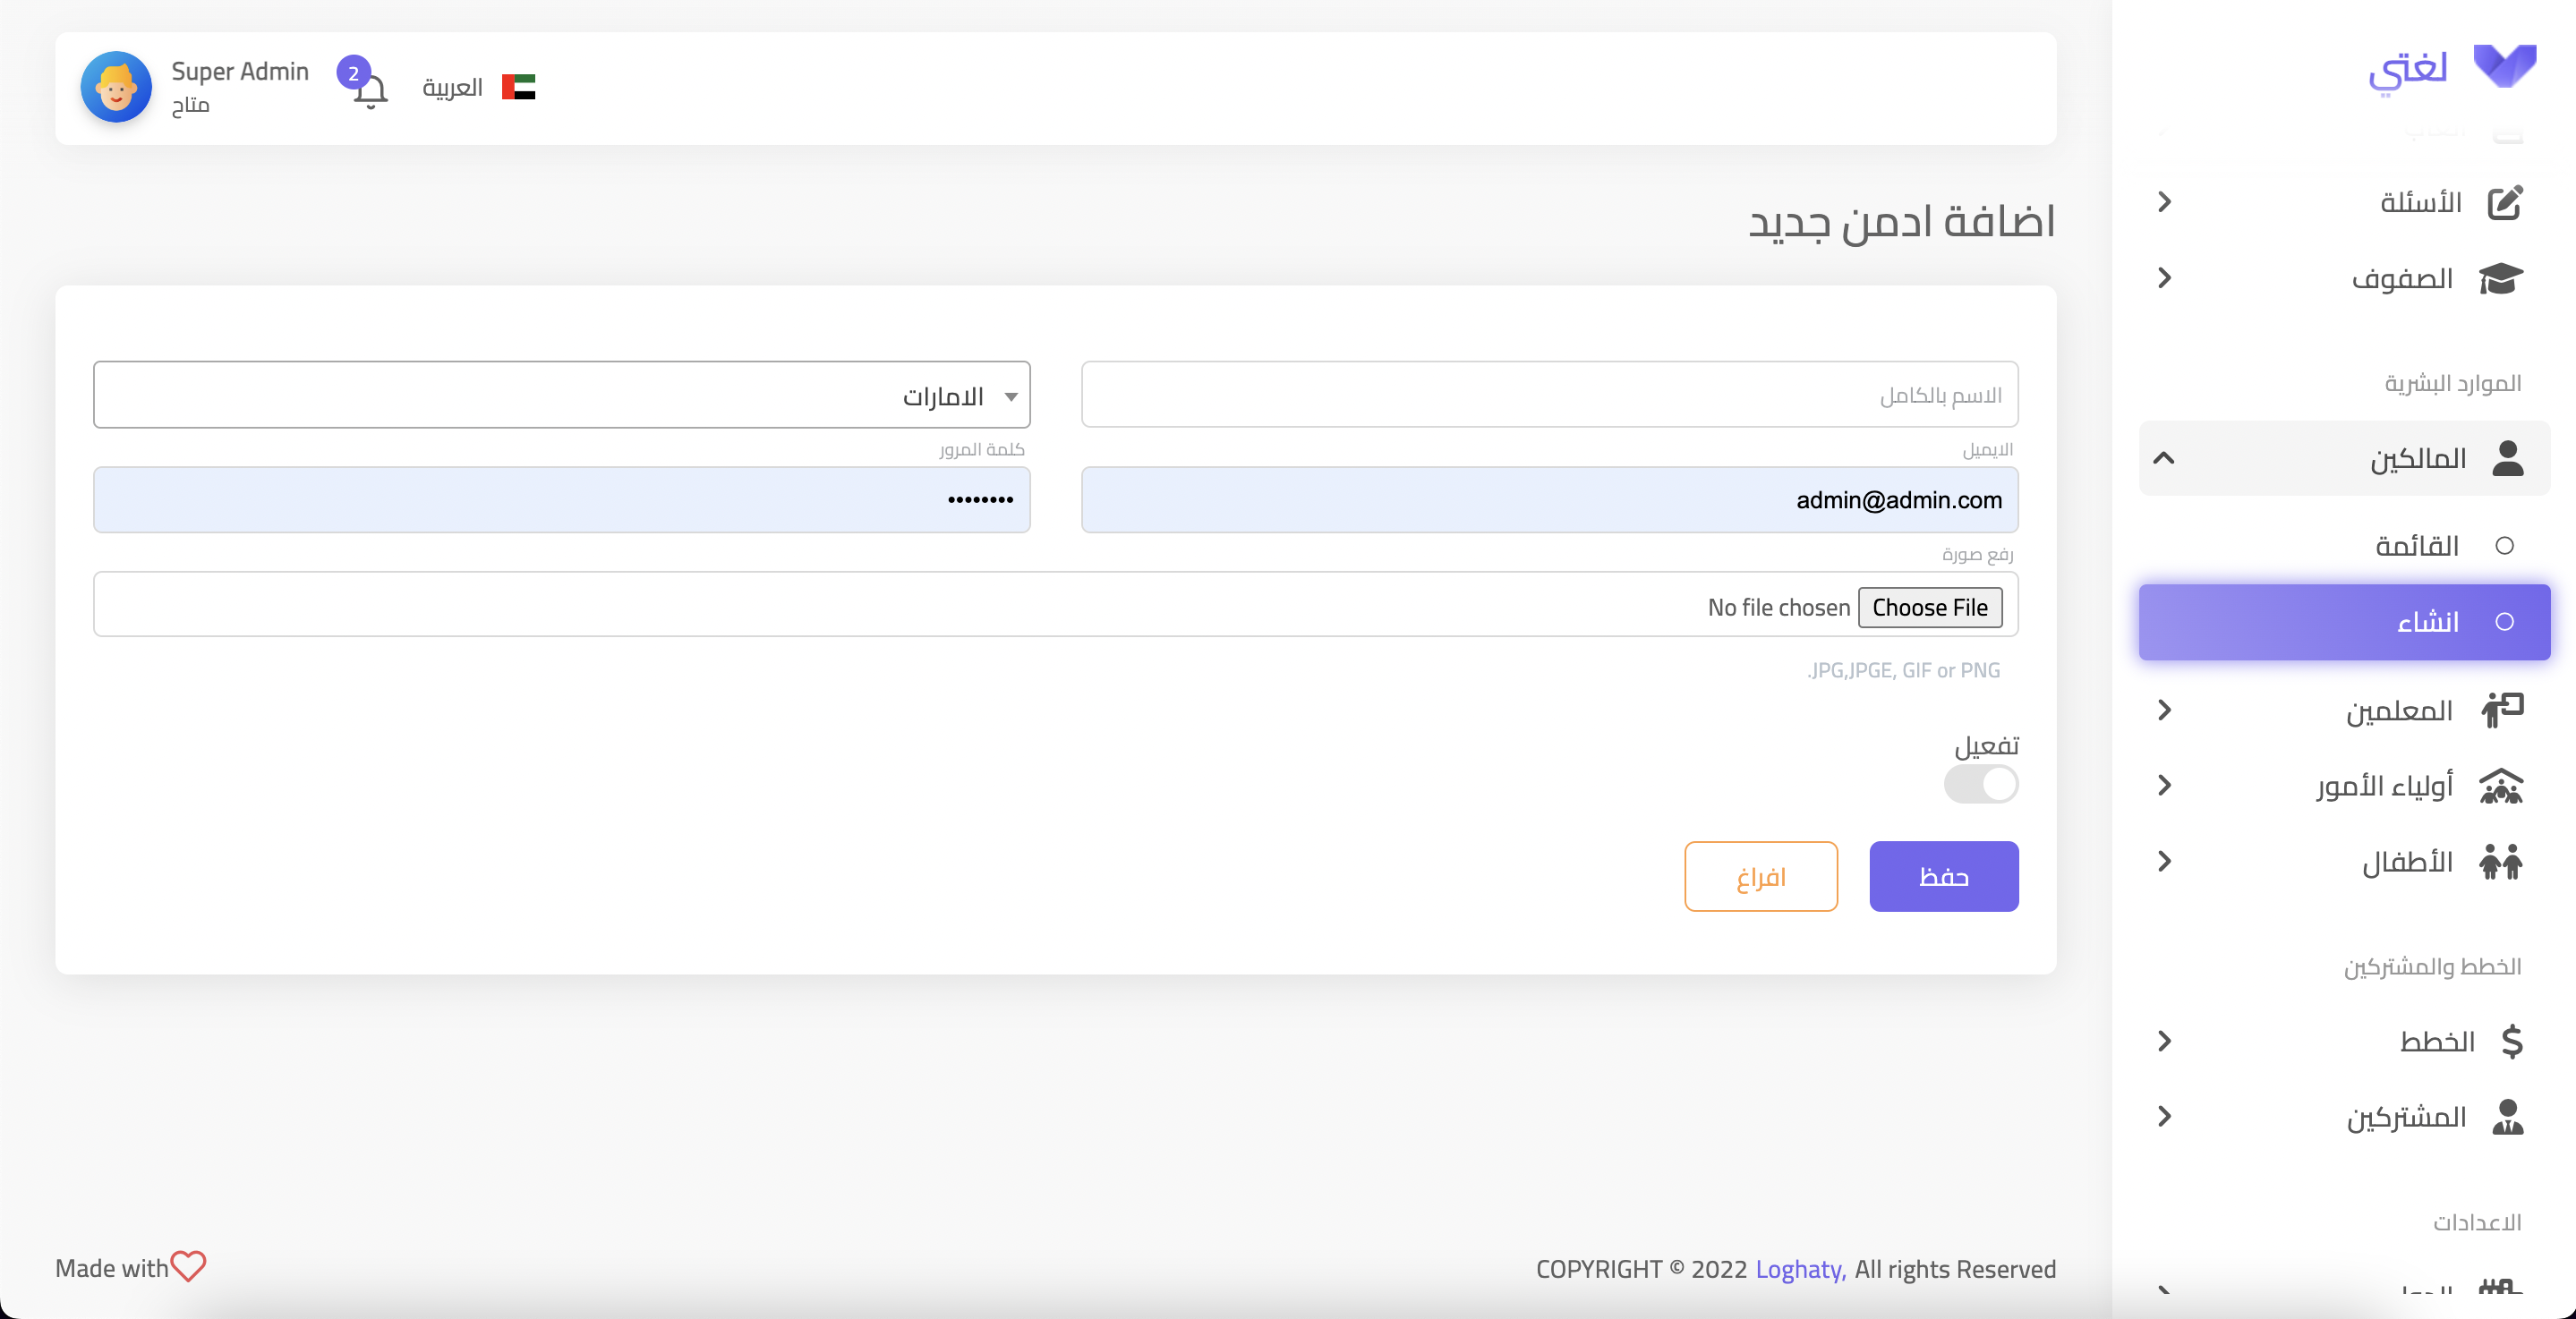Open the العربية language menu
The width and height of the screenshot is (2576, 1319).
pos(453,88)
